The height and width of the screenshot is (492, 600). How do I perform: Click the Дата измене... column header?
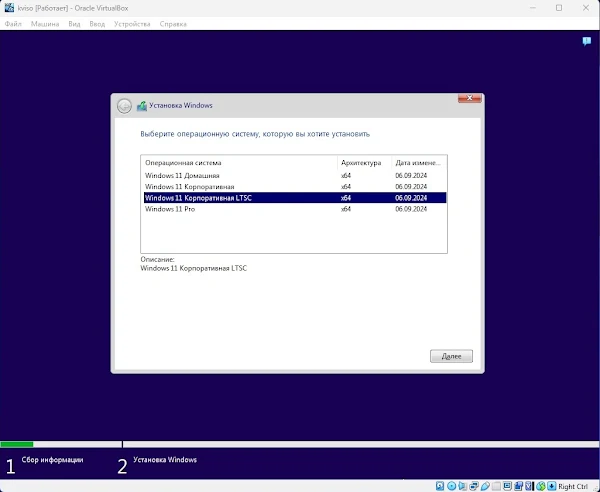point(419,163)
